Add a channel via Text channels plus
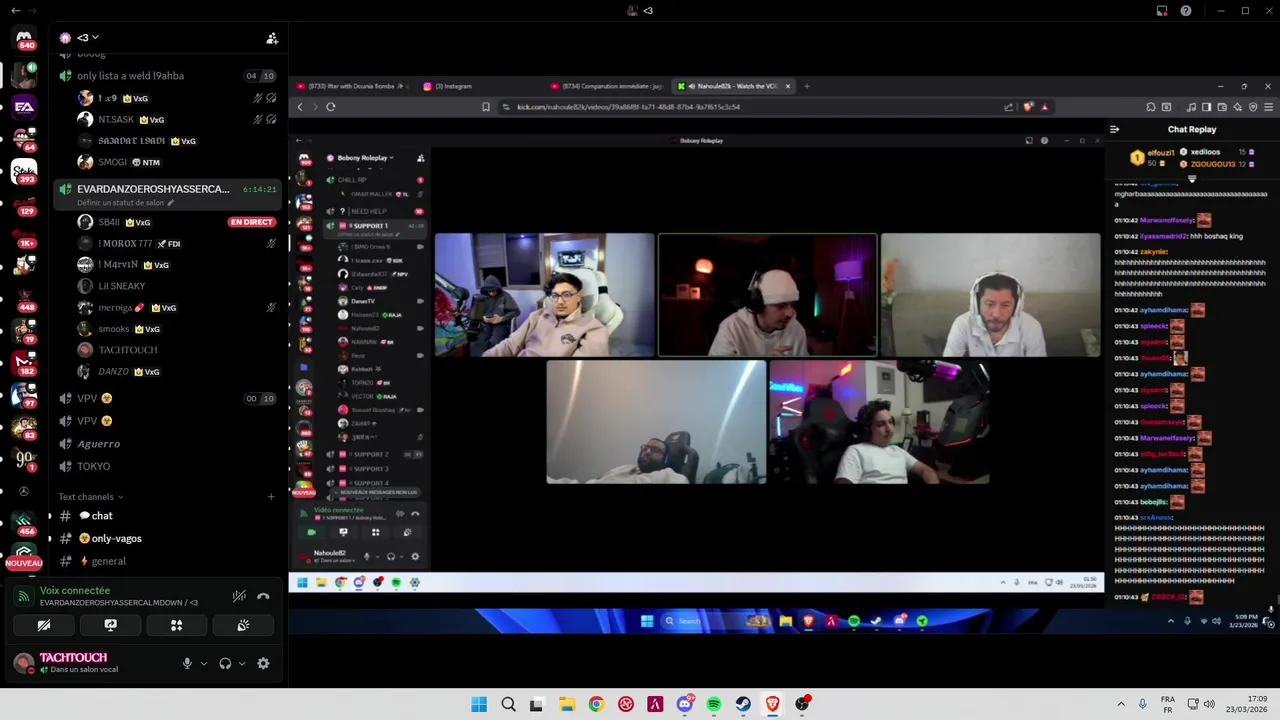This screenshot has width=1280, height=720. point(271,497)
